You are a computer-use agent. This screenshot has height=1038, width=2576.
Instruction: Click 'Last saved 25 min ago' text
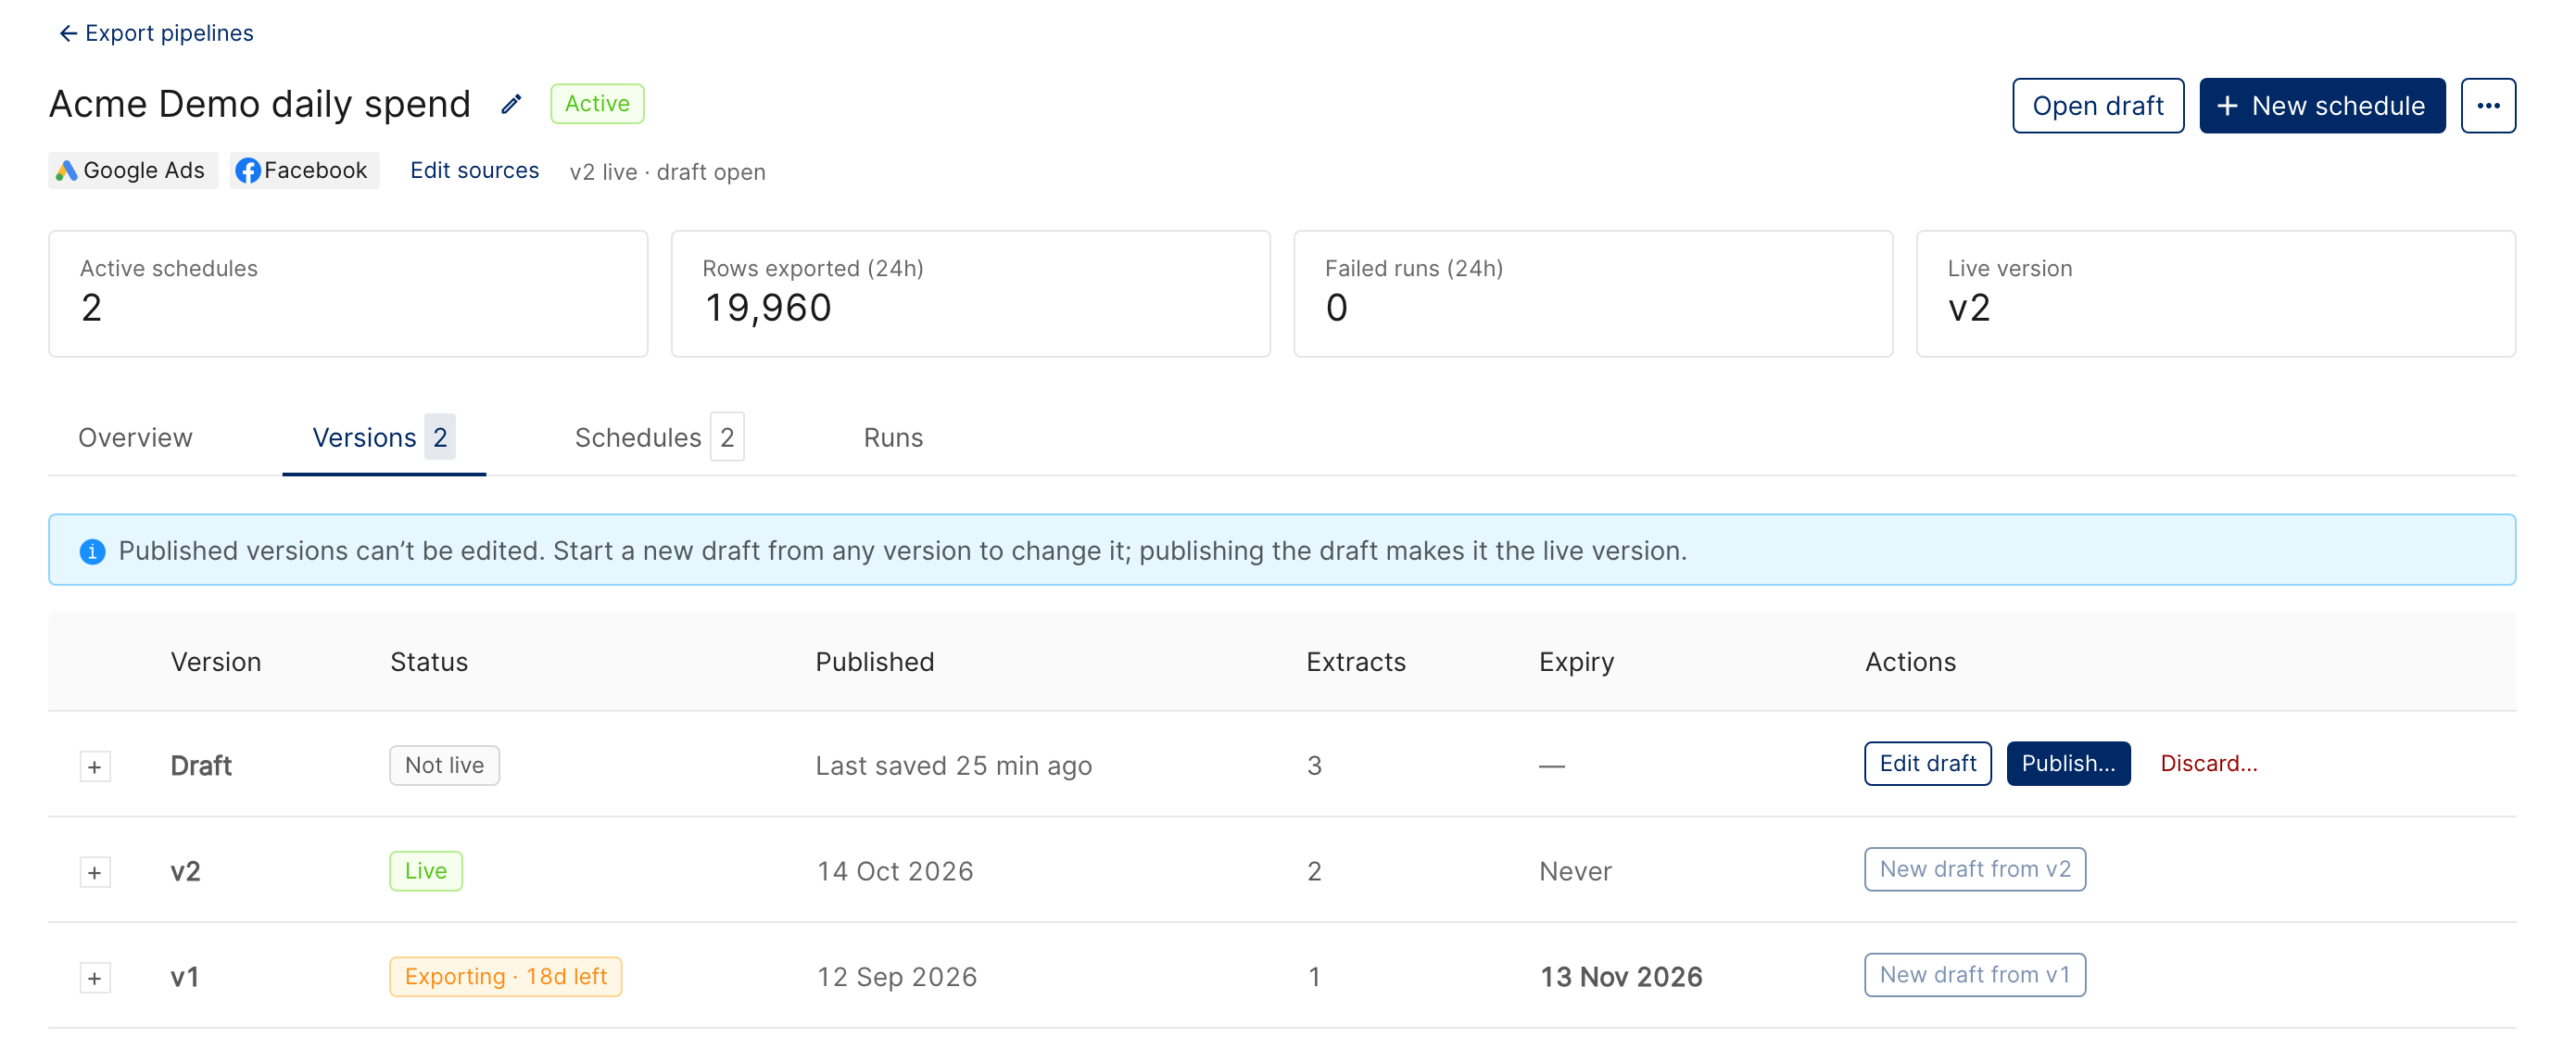953,766
